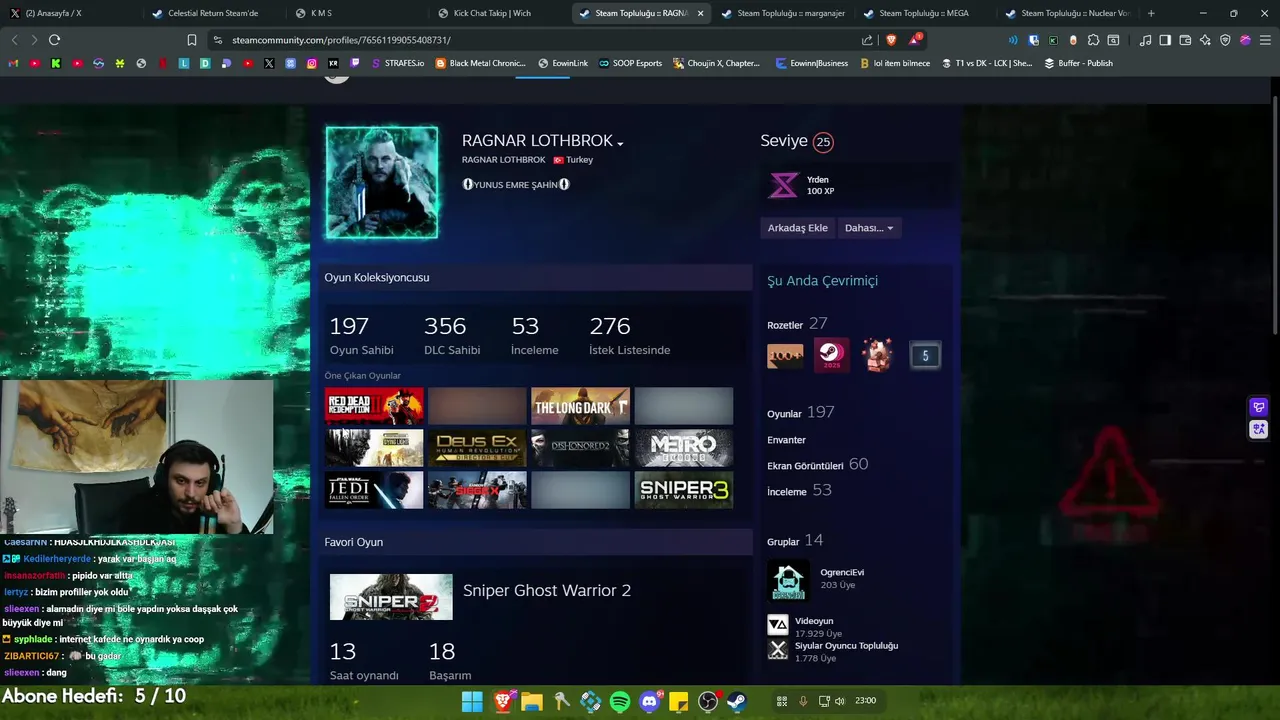Viewport: 1280px width, 720px height.
Task: Open Black Metal Chronic bookmark
Action: 480,63
